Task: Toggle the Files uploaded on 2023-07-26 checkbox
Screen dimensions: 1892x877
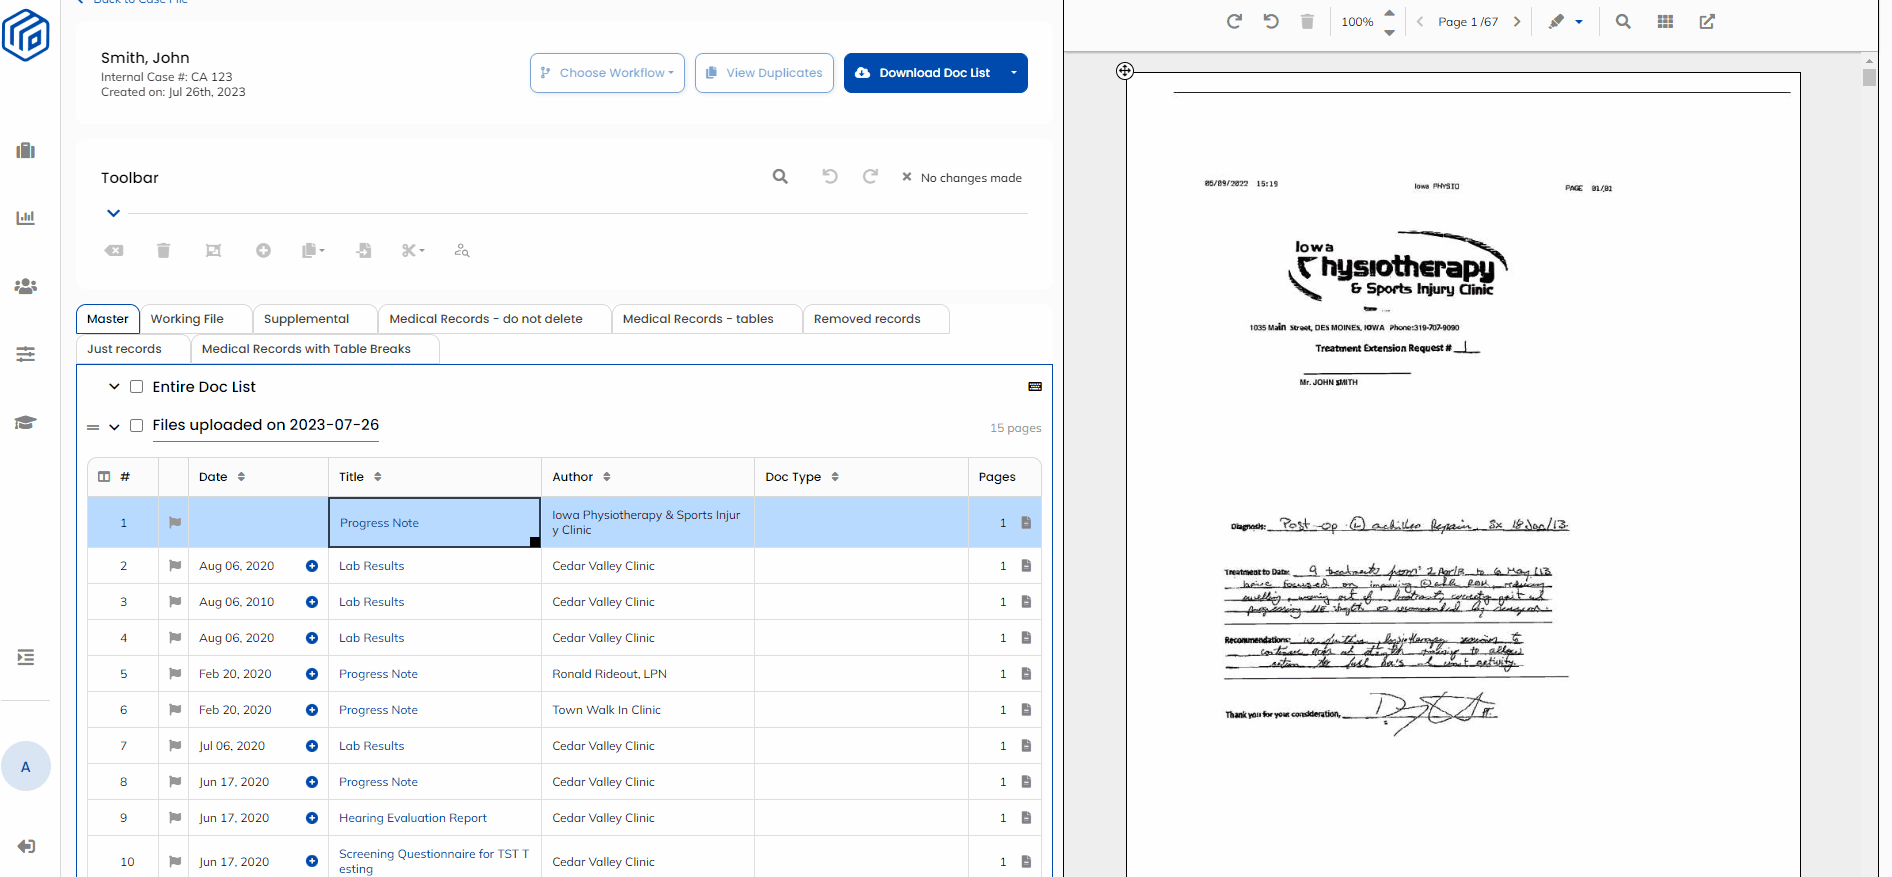Action: [x=137, y=426]
